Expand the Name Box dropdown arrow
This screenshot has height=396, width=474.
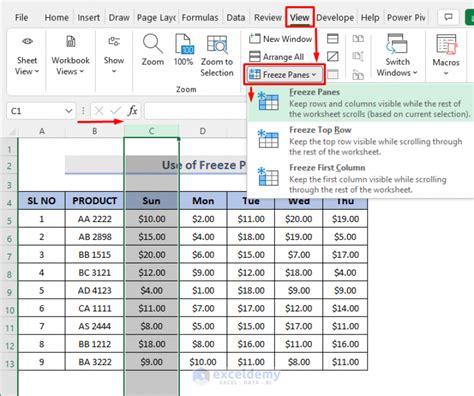tap(69, 111)
